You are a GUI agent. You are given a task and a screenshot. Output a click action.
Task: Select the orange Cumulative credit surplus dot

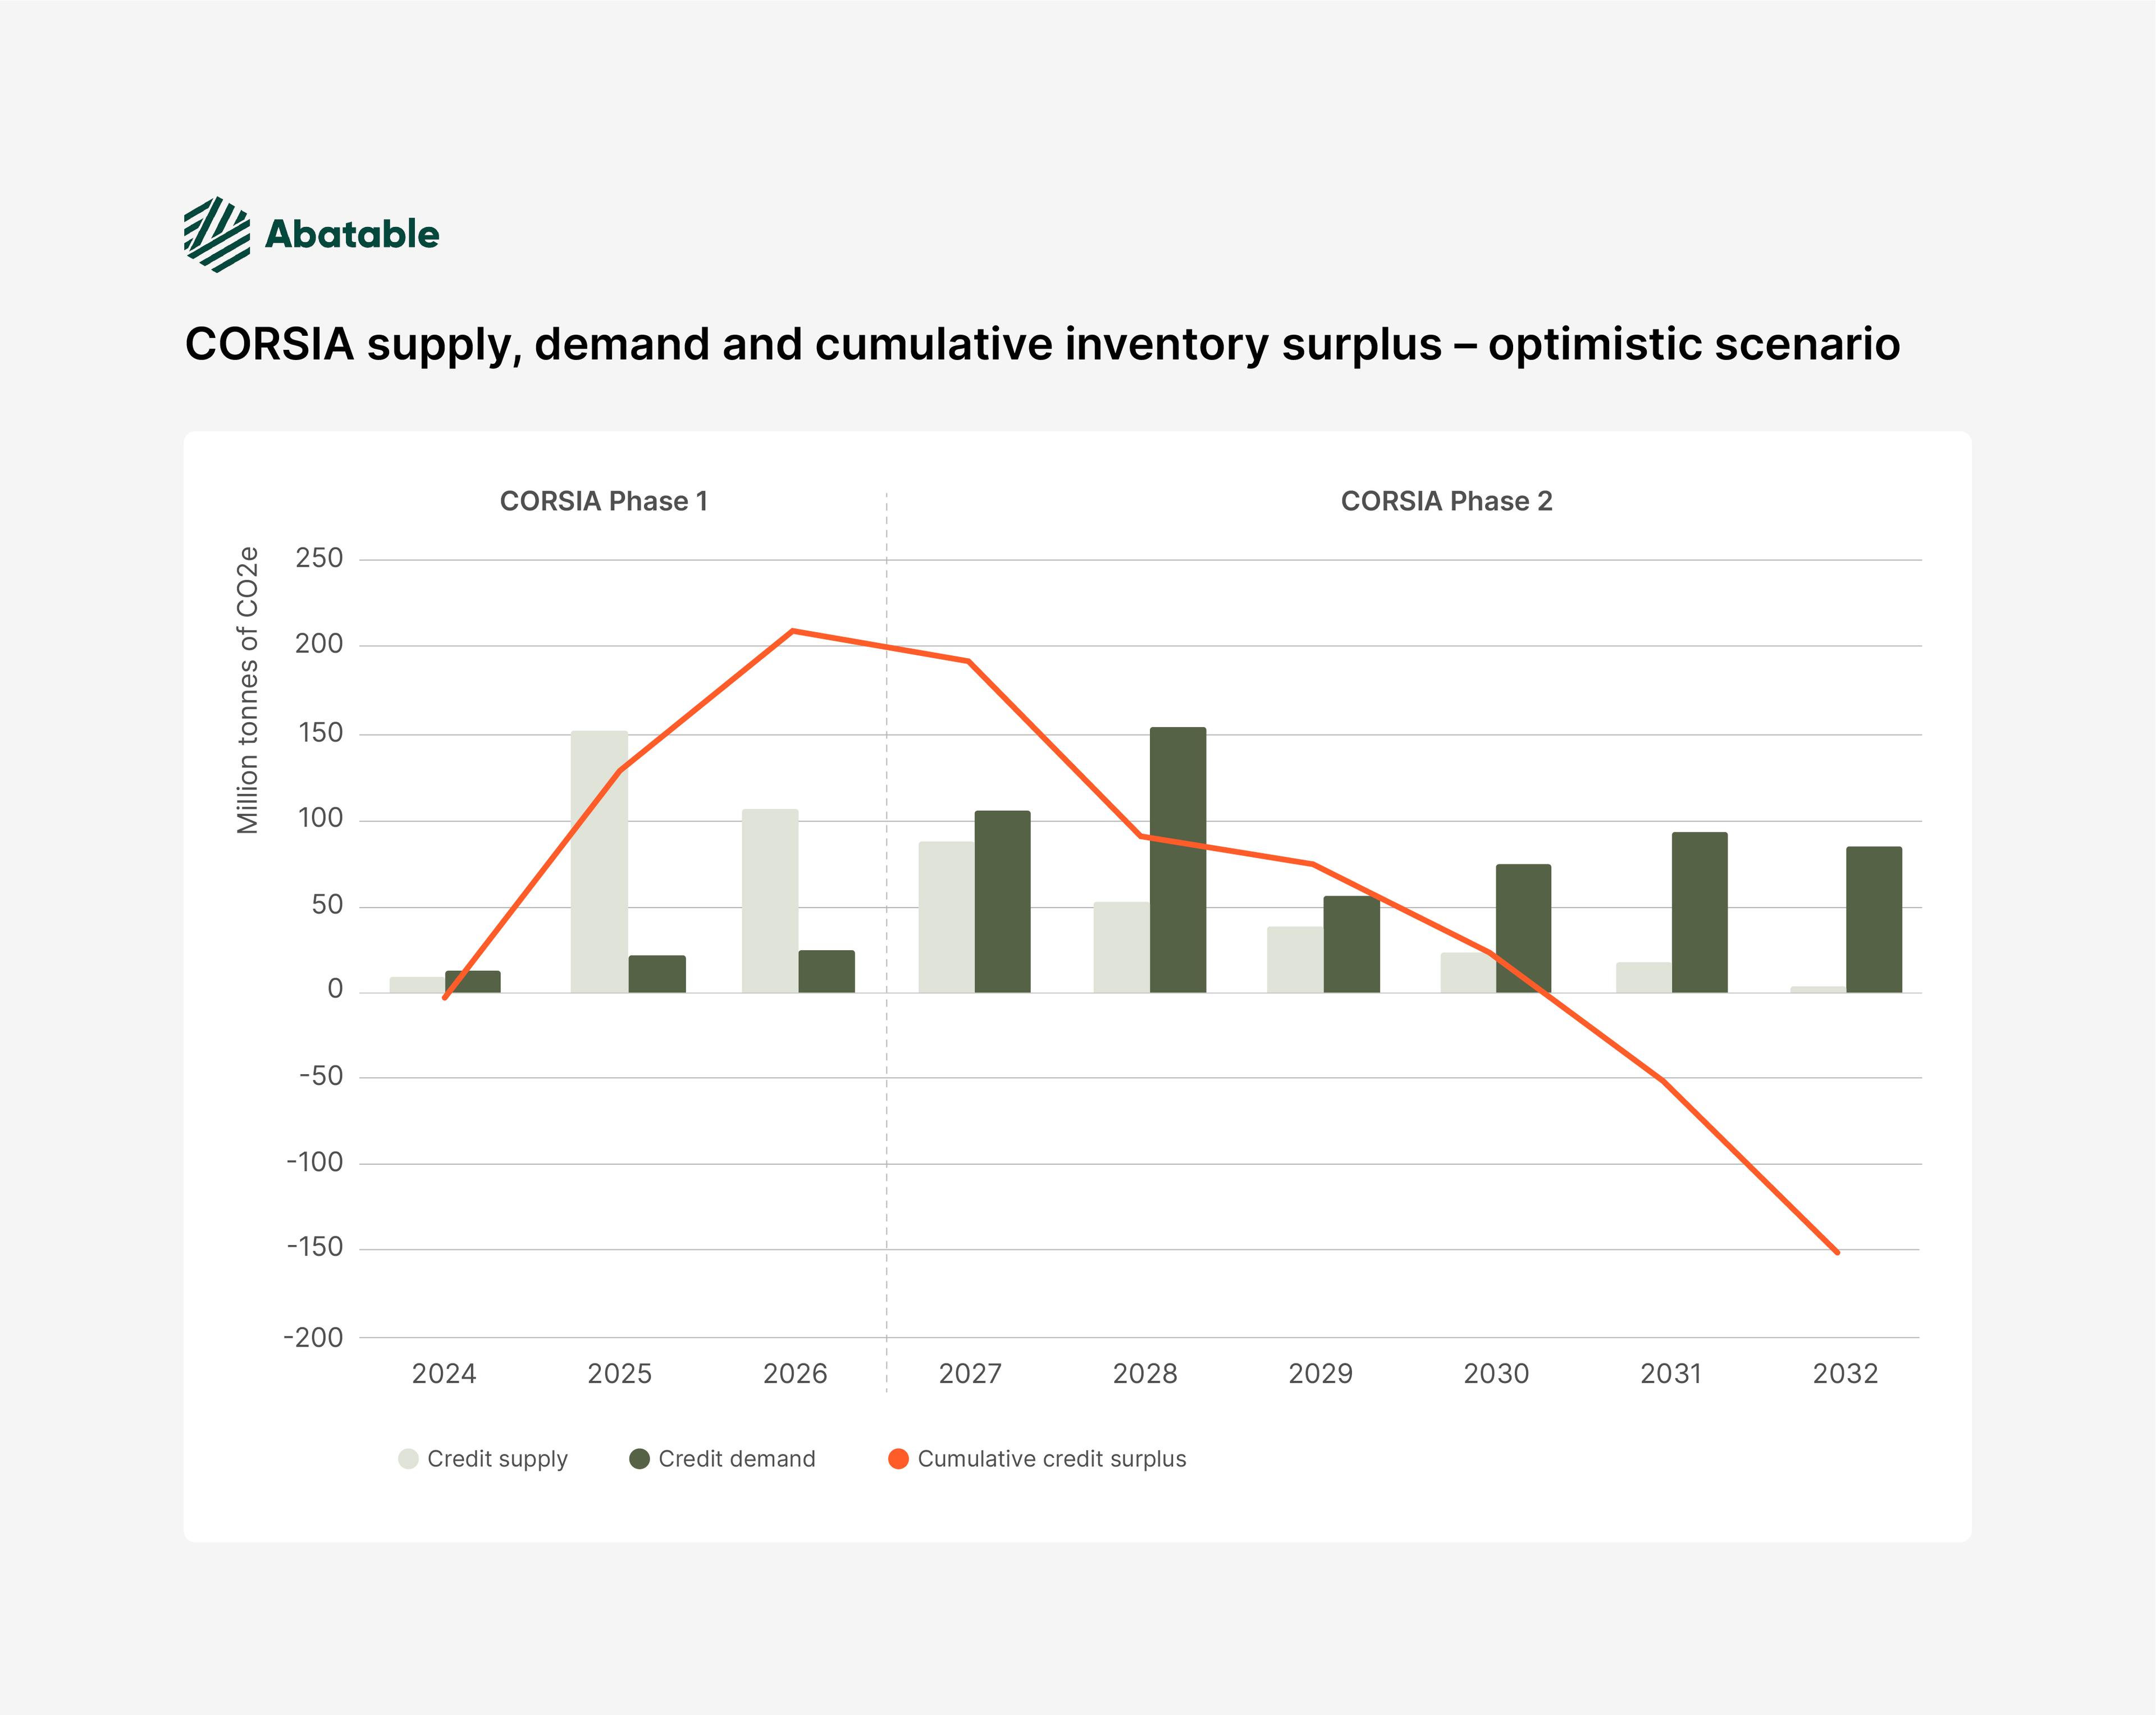(898, 1459)
